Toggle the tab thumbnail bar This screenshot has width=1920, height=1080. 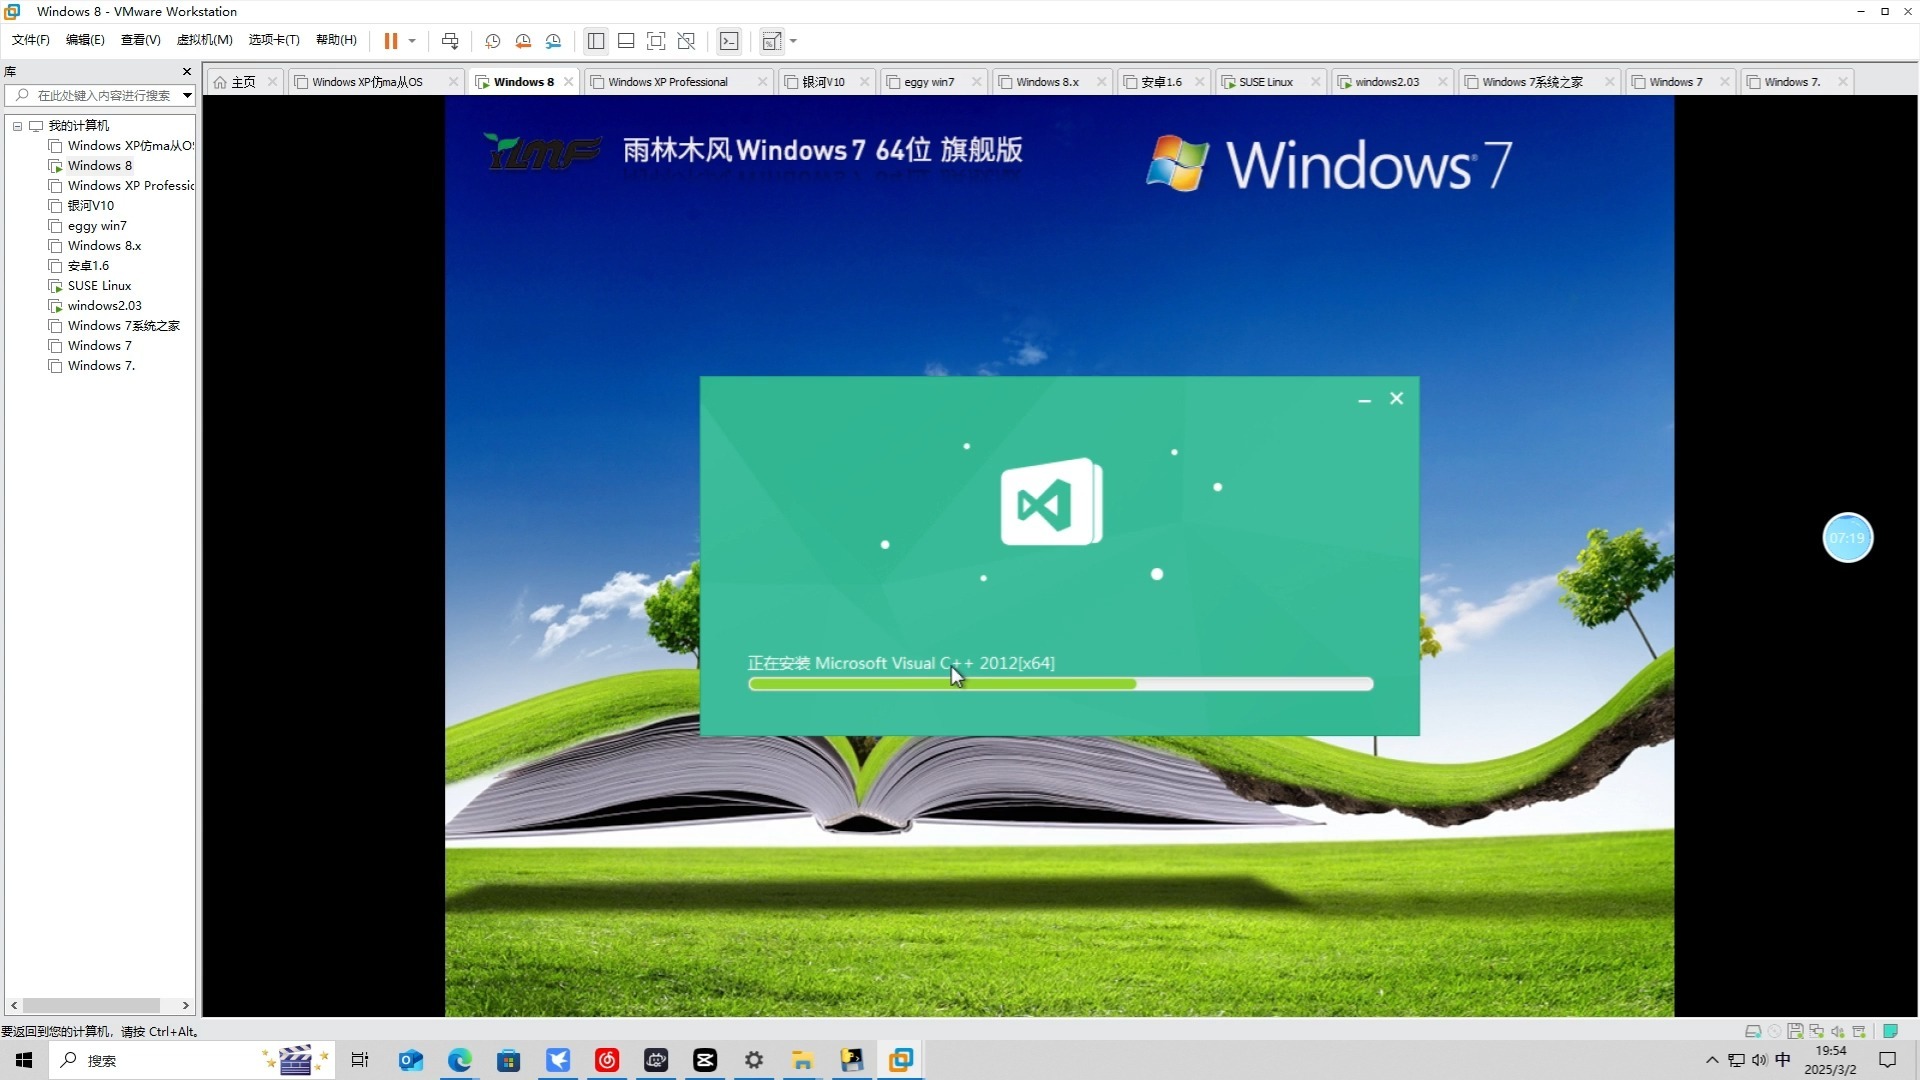(x=626, y=41)
